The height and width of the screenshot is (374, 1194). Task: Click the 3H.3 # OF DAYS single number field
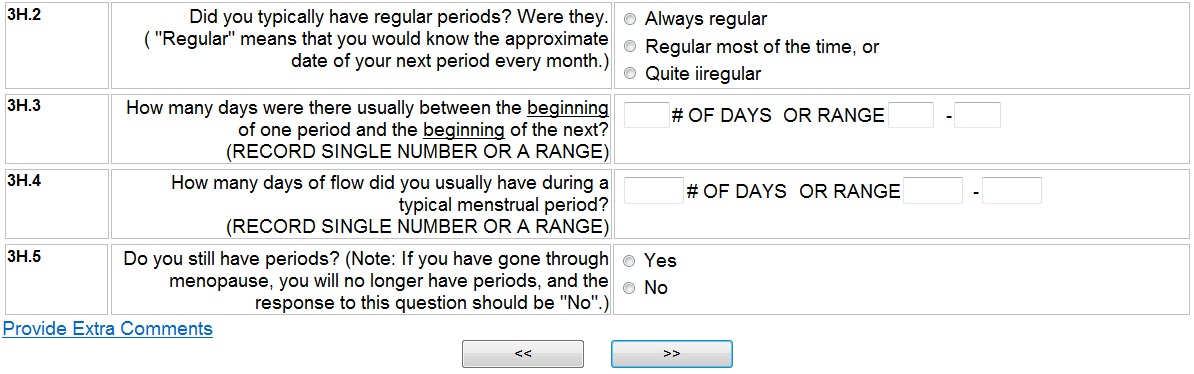click(x=646, y=116)
